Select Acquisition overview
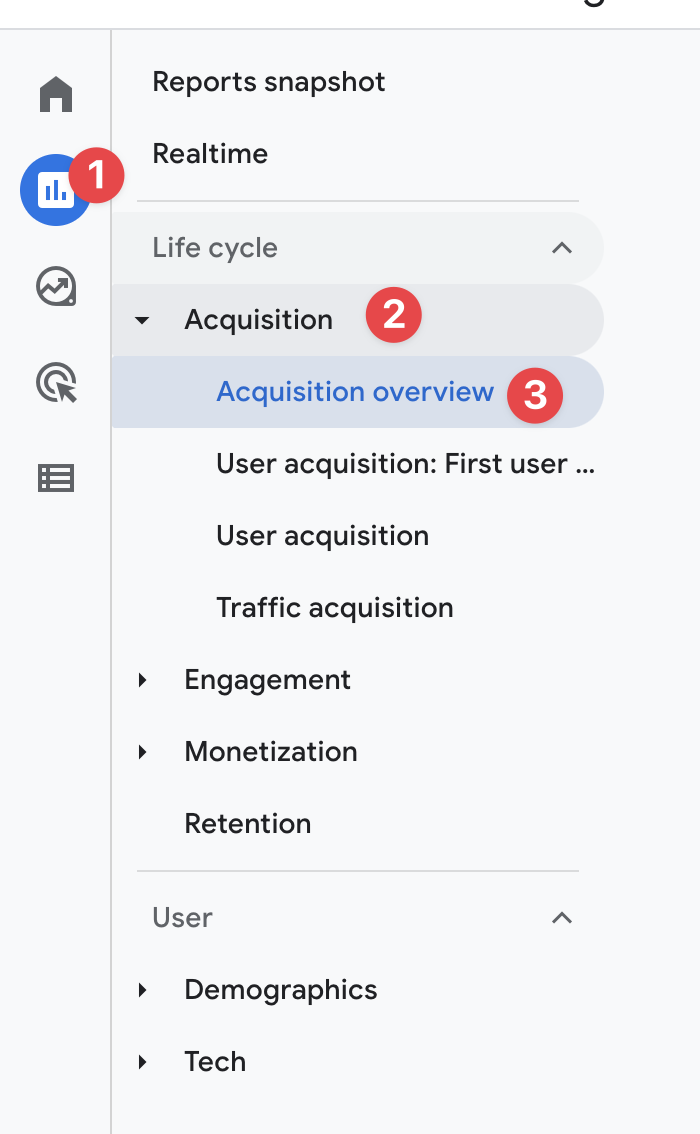The height and width of the screenshot is (1134, 700). (x=357, y=392)
